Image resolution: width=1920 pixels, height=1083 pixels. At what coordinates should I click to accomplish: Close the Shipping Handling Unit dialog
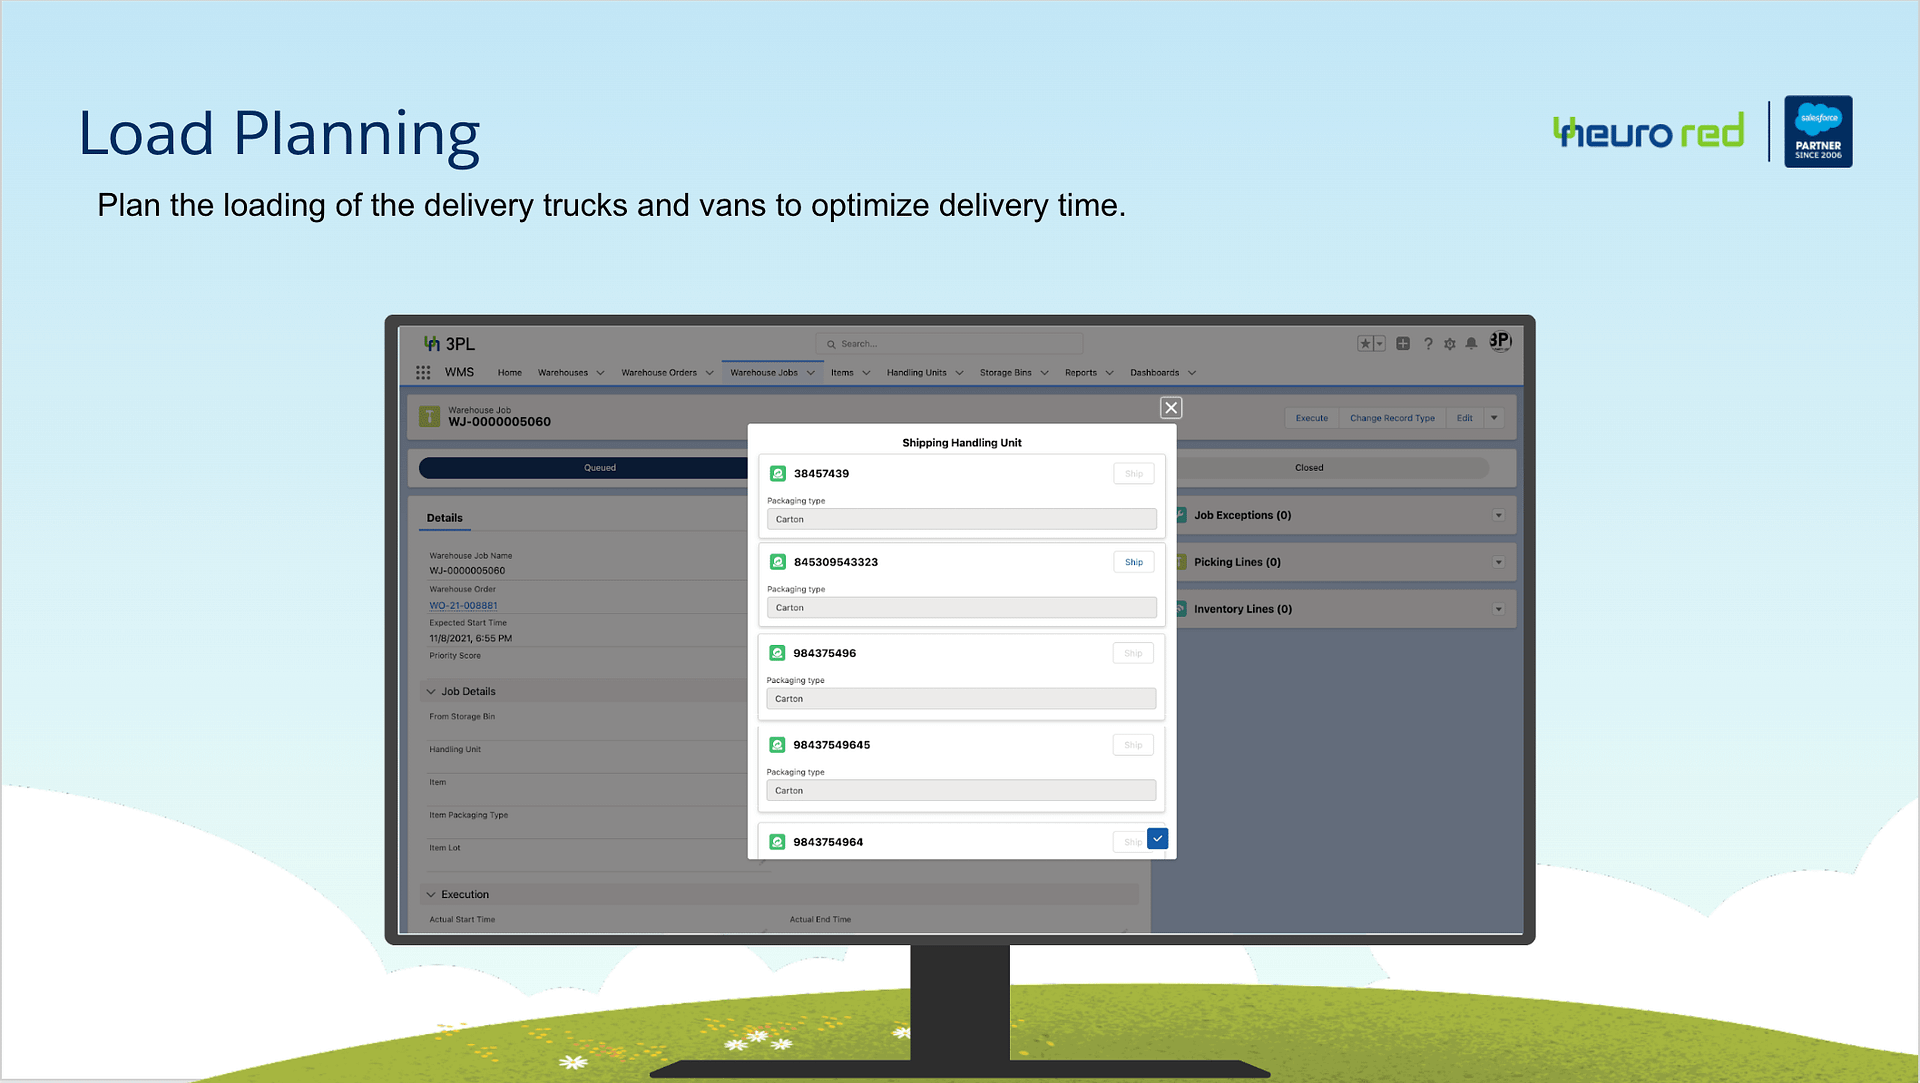pyautogui.click(x=1171, y=408)
